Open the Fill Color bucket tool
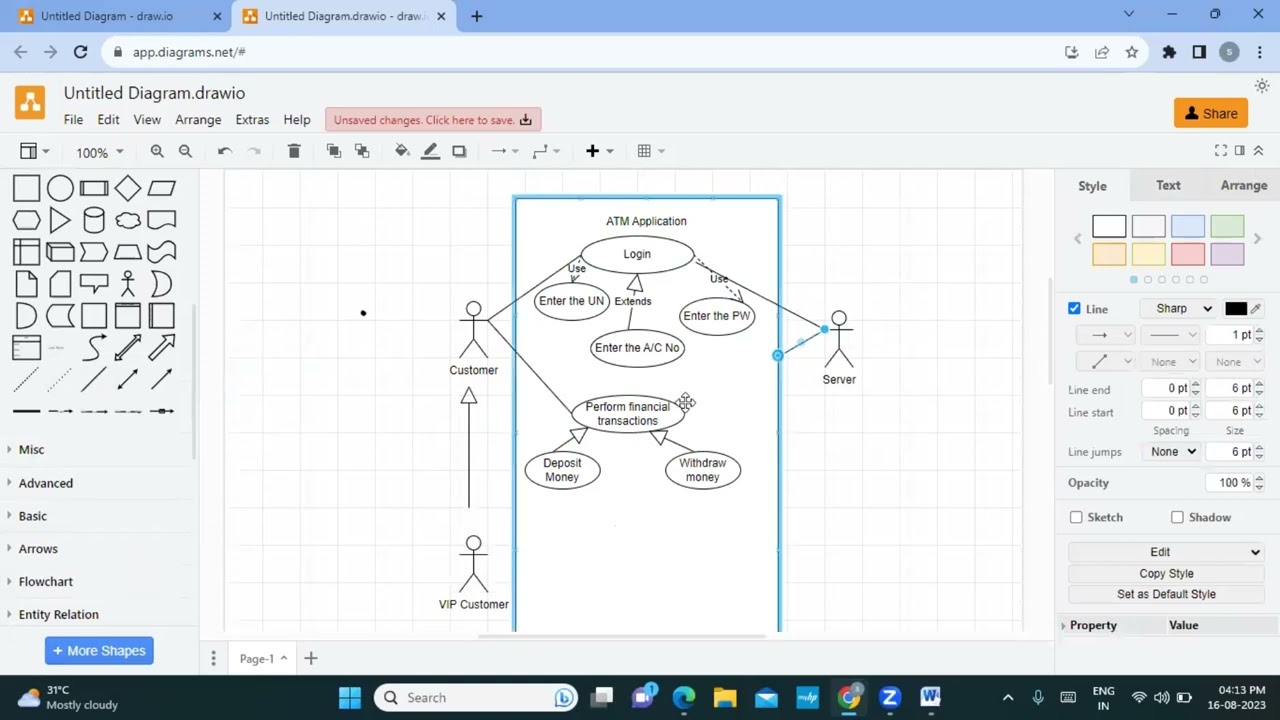 pyautogui.click(x=402, y=151)
